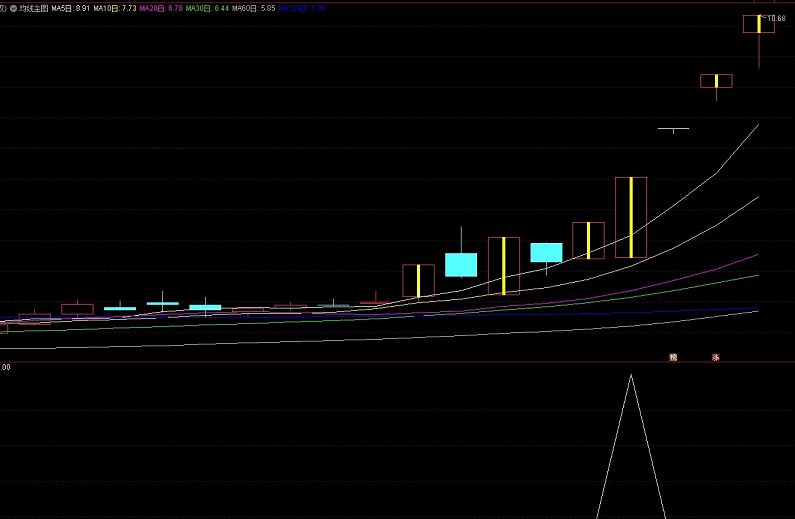Select the MA5日 8.91 readout
This screenshot has height=519, width=795.
tap(71, 8)
